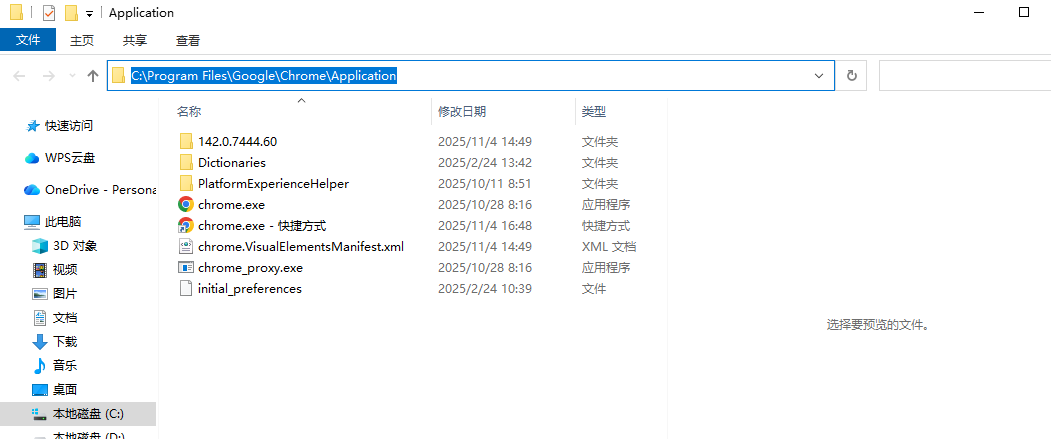Maximize the Application window
The width and height of the screenshot is (1051, 439).
tap(1024, 12)
